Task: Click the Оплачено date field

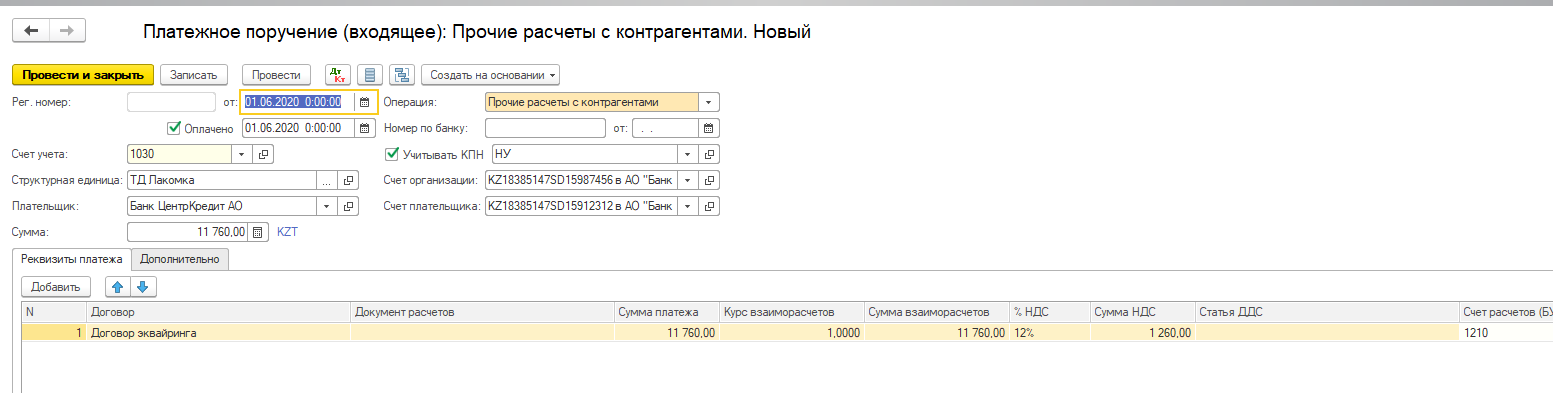Action: (x=298, y=128)
